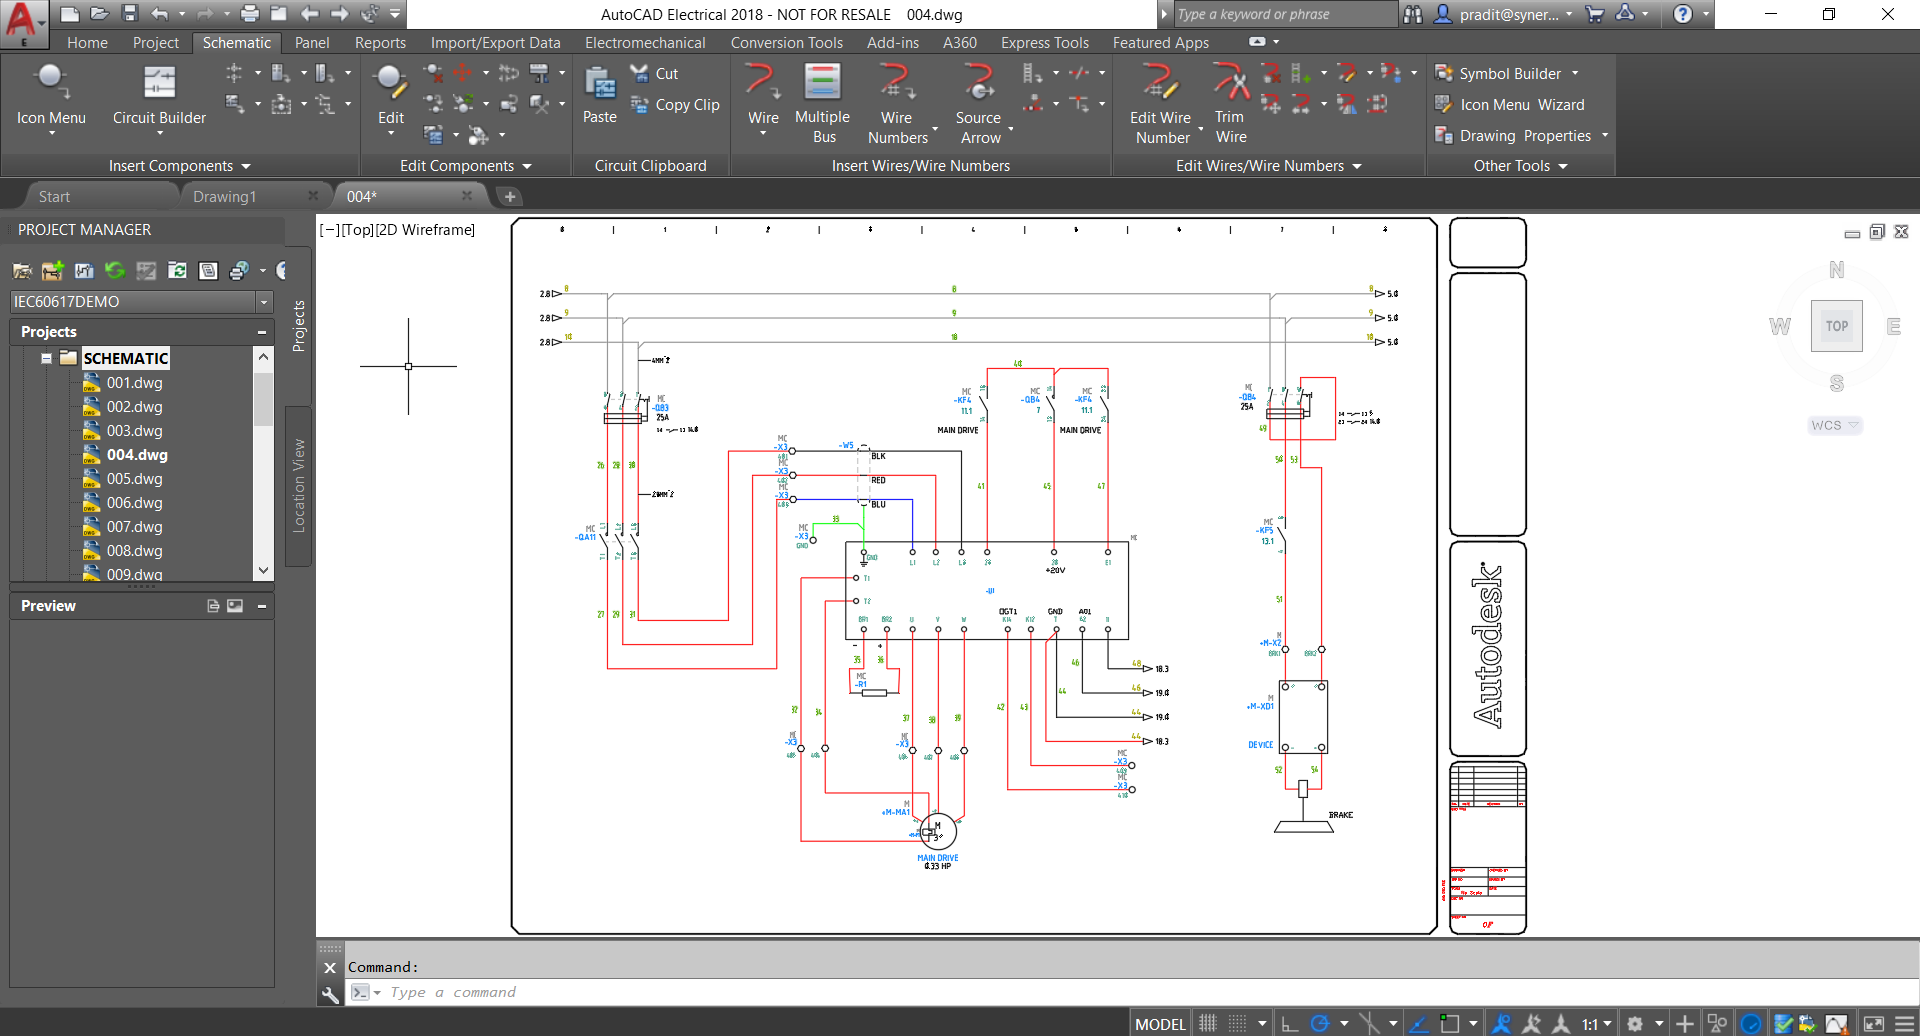Open the Drawing1 document tab
Viewport: 1920px width, 1036px height.
pos(225,197)
